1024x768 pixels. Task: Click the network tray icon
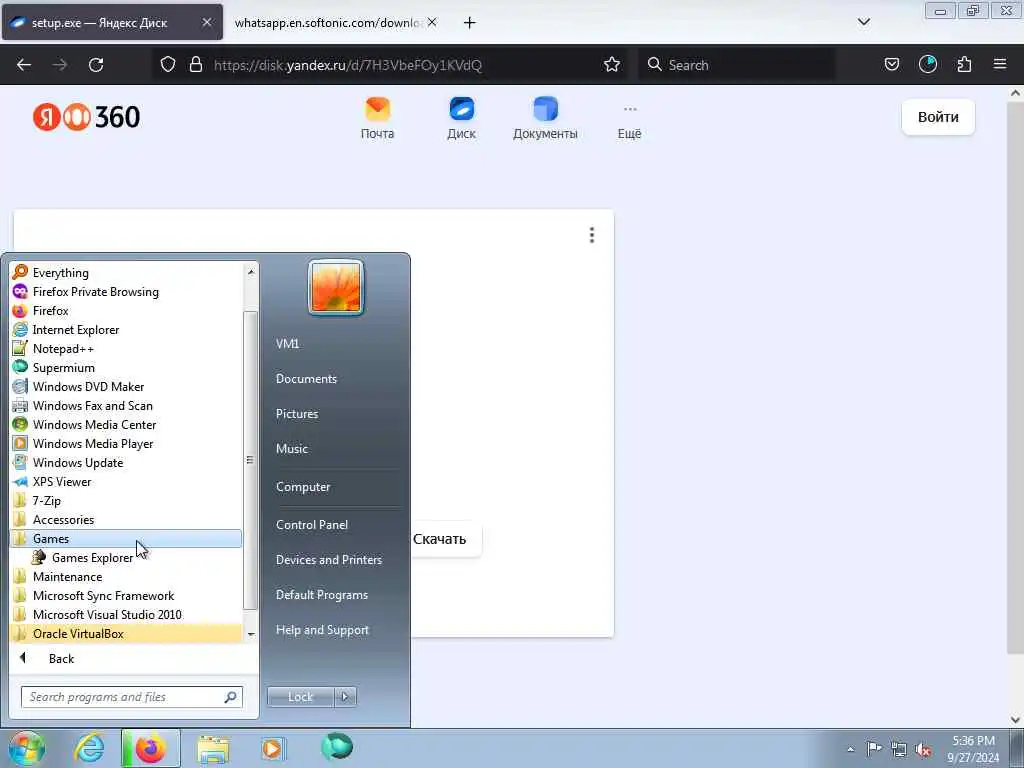click(x=899, y=749)
